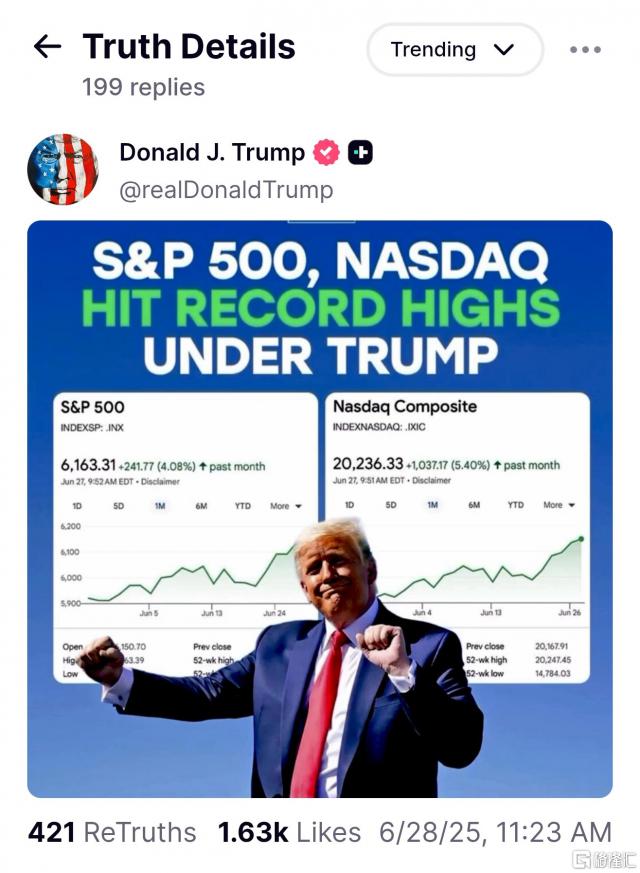Tap the 199 replies count
The width and height of the screenshot is (640, 873).
pos(143,87)
